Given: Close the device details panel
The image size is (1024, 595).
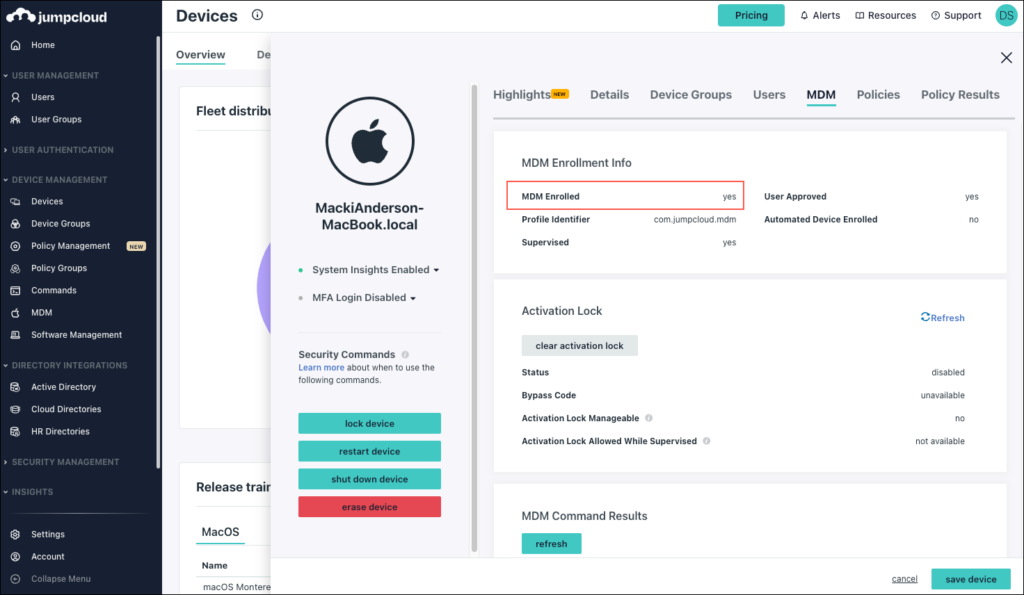Looking at the screenshot, I should pos(1006,58).
